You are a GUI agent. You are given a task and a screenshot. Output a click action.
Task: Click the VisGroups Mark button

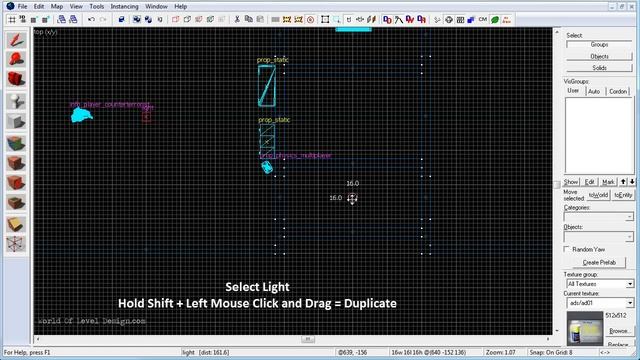point(608,182)
